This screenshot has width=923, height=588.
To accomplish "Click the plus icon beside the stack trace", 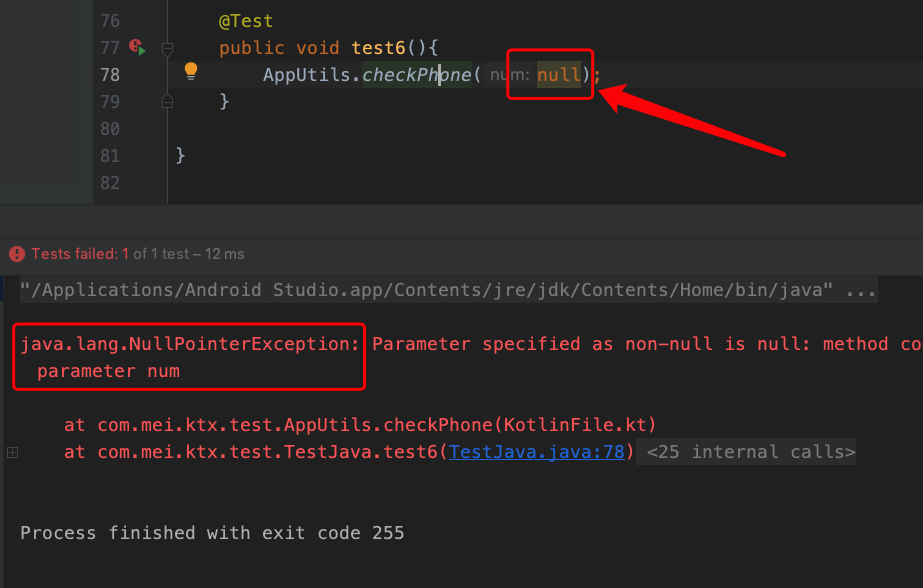I will [11, 452].
